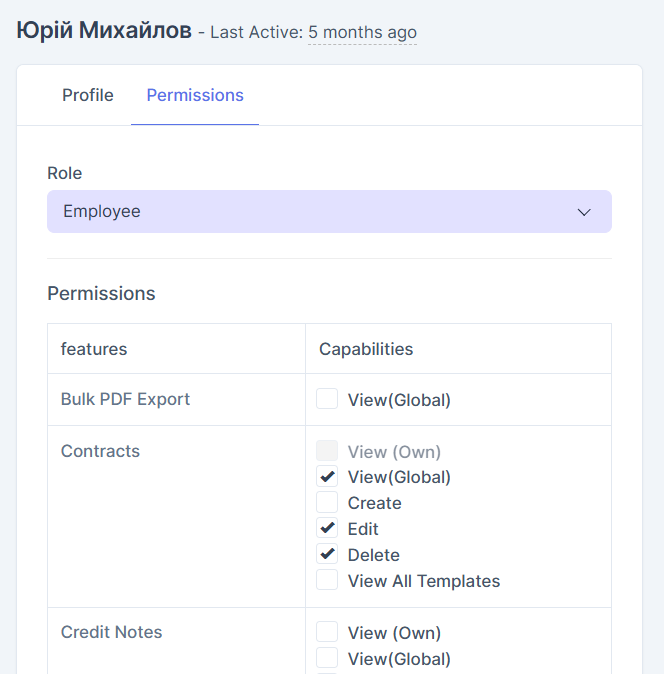Uncheck Contracts View(Global) checkbox

(x=327, y=477)
